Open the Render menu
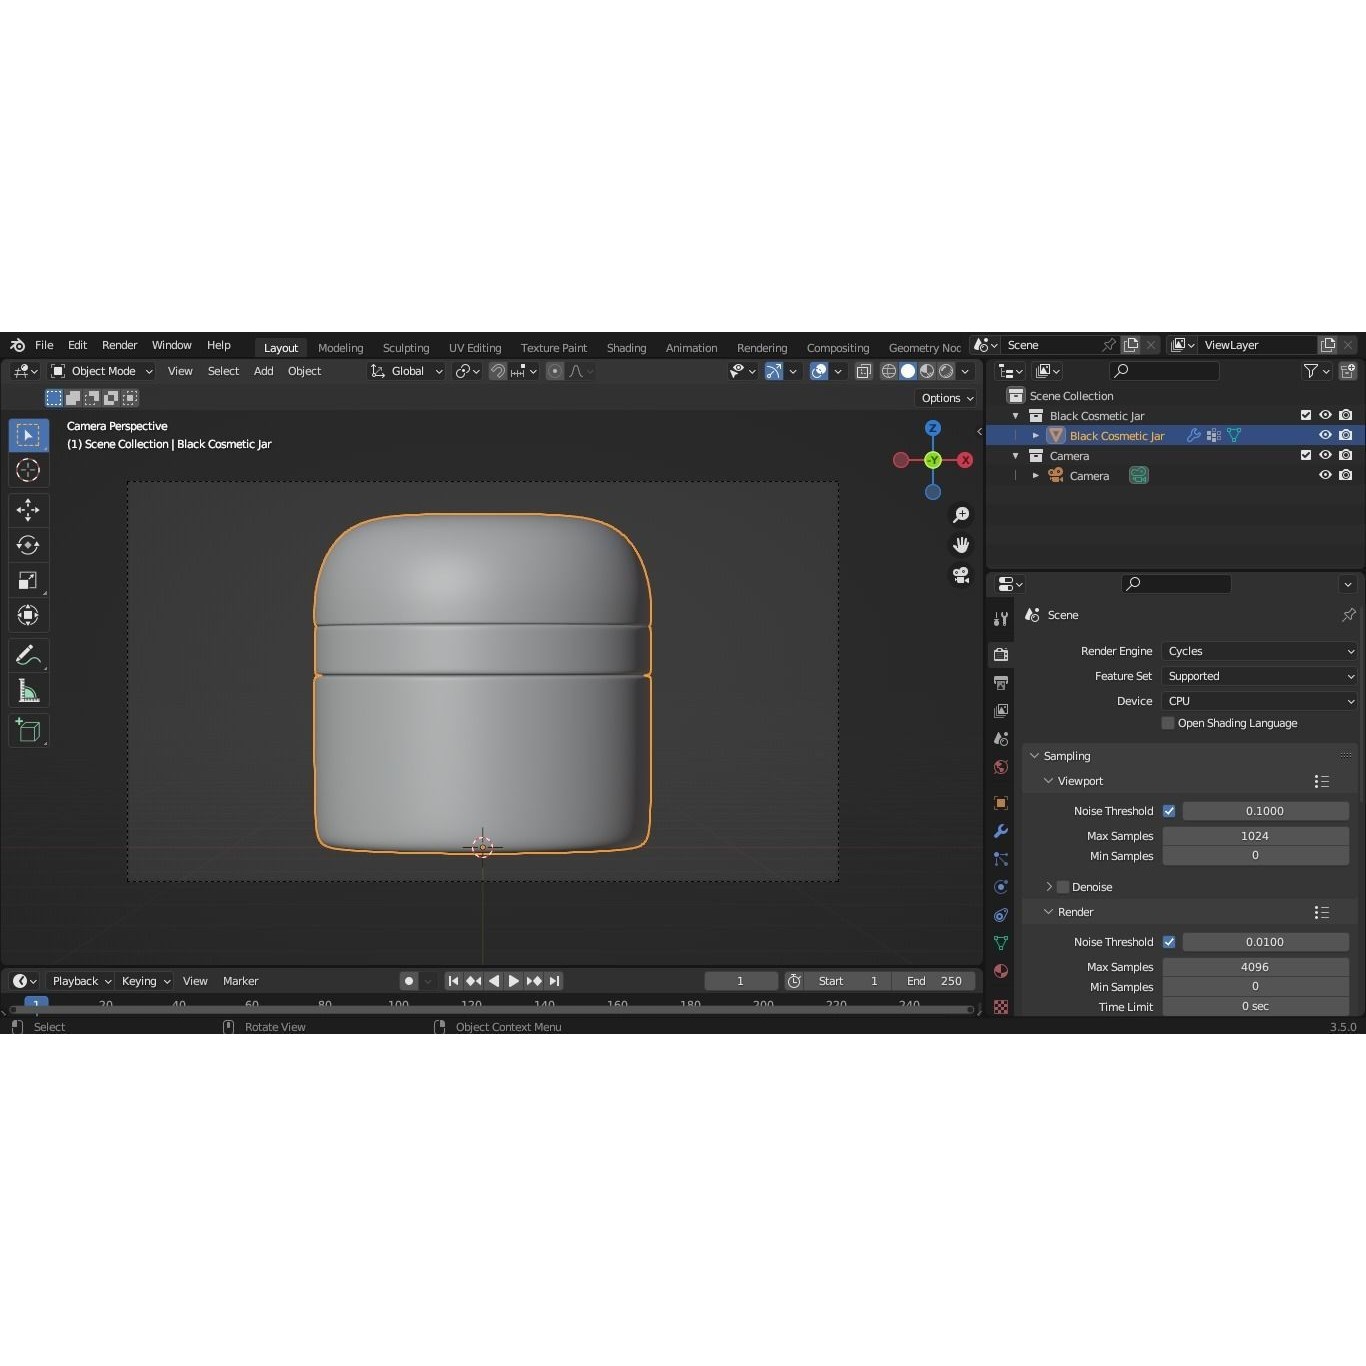The height and width of the screenshot is (1366, 1366). click(119, 345)
